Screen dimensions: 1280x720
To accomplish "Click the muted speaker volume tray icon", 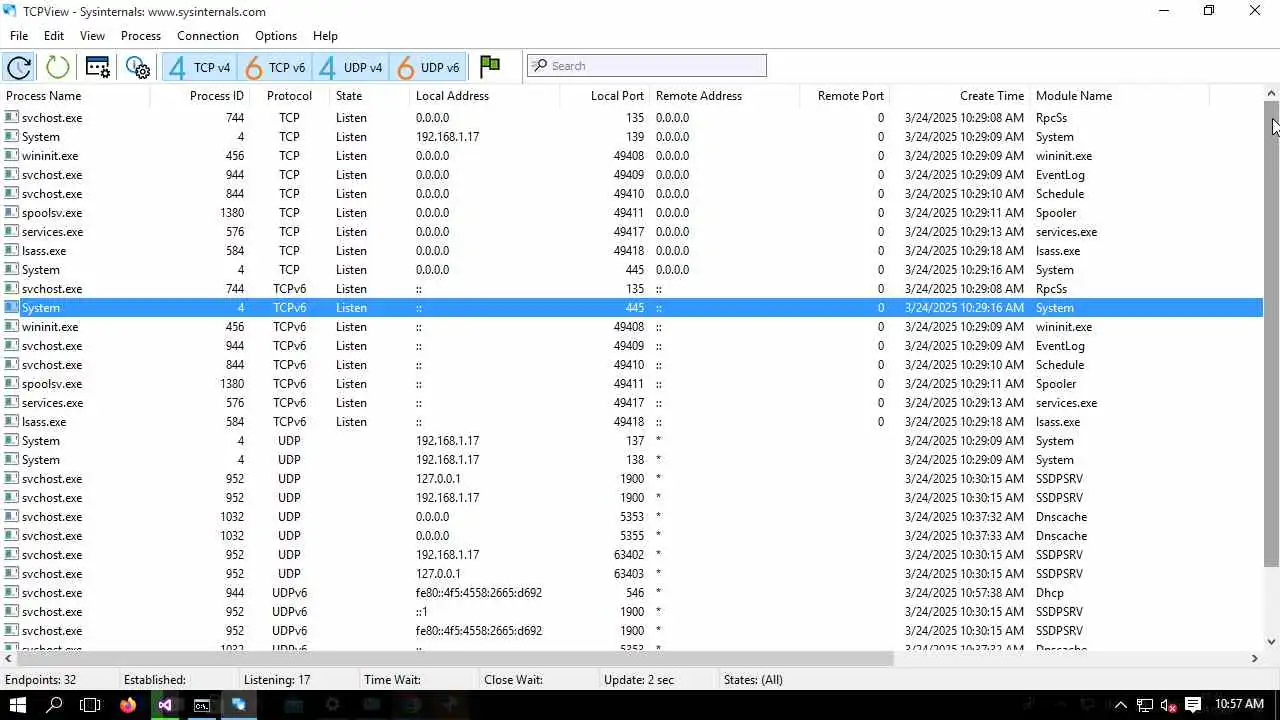I will [x=1168, y=705].
